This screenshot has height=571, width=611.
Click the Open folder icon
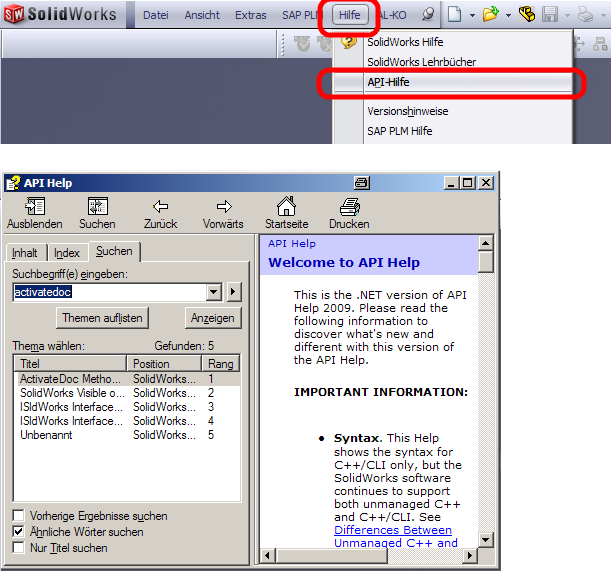coord(491,14)
